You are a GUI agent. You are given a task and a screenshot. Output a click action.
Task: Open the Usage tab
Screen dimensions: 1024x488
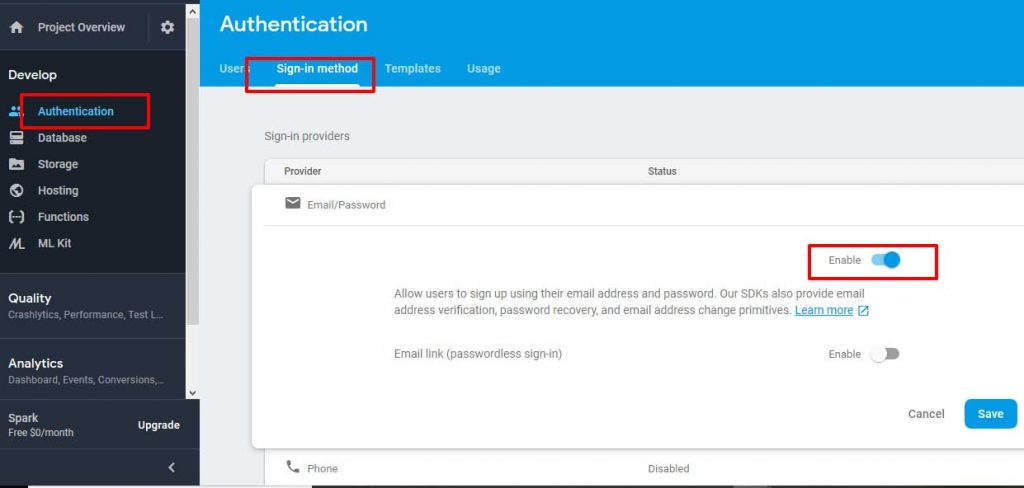click(484, 69)
